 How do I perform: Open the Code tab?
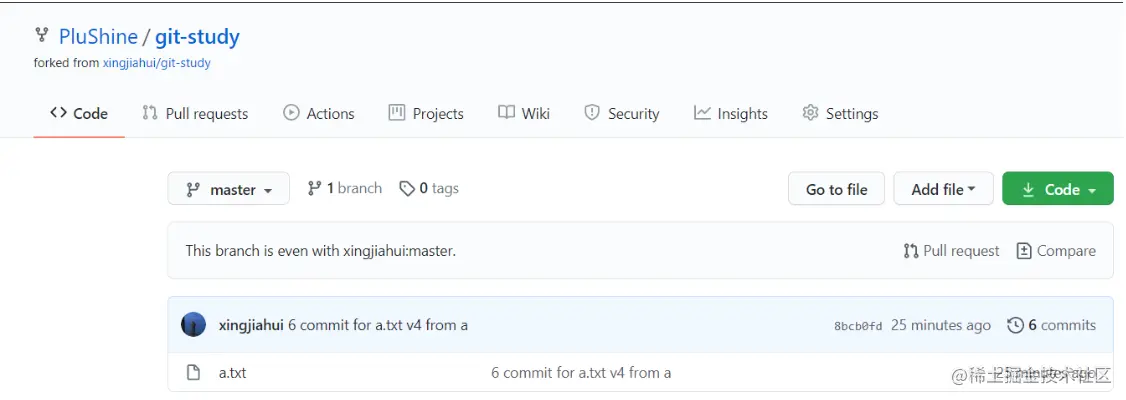pyautogui.click(x=79, y=113)
